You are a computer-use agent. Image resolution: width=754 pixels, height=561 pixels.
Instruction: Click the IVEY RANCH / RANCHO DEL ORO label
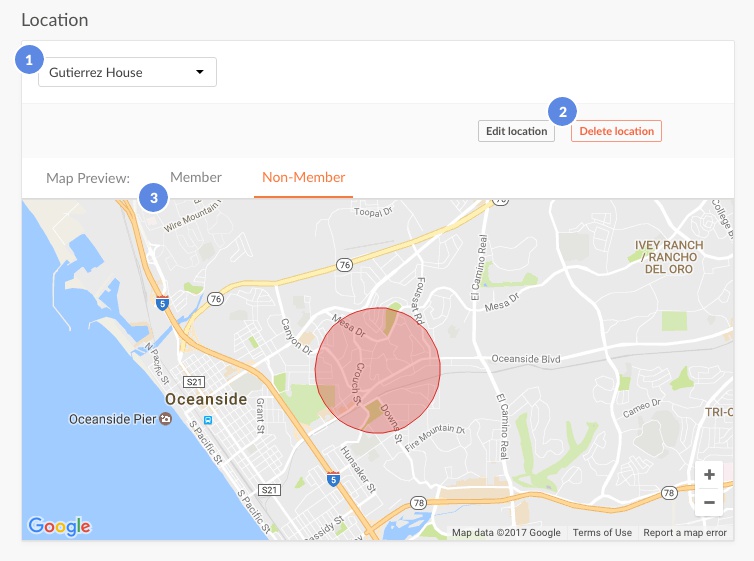[669, 257]
